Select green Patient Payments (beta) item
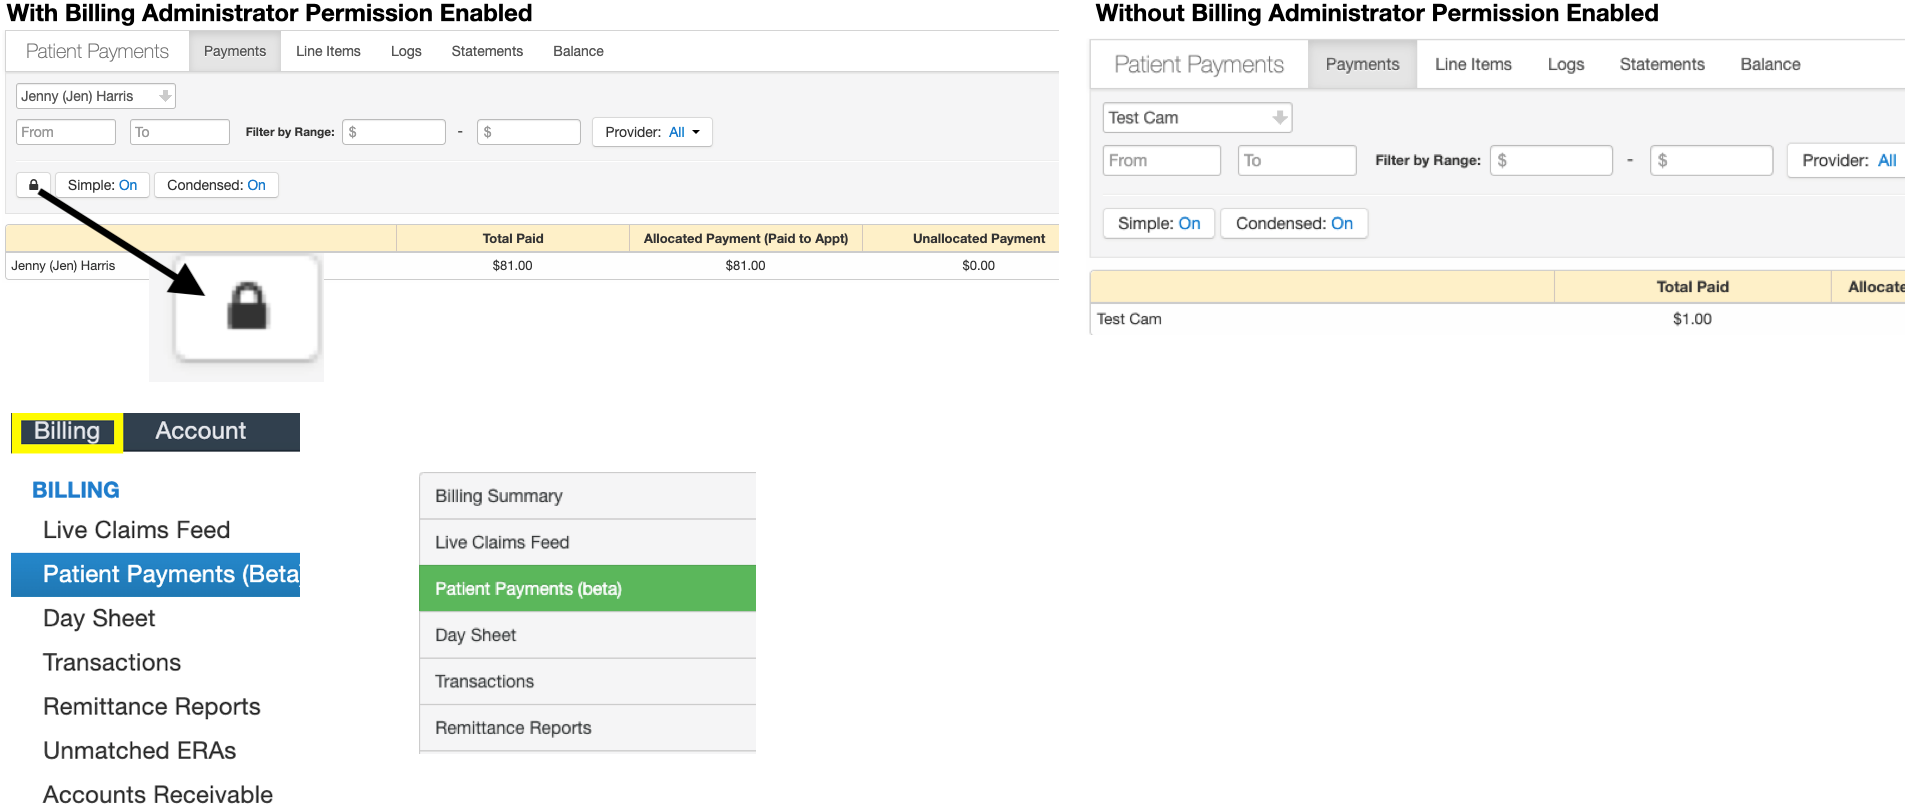Viewport: 1905px width, 808px height. [588, 589]
